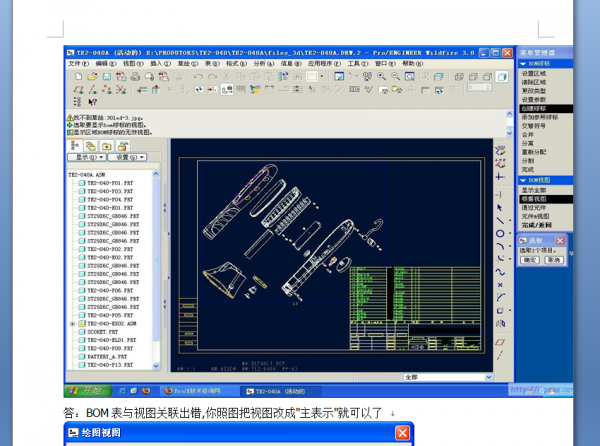Image resolution: width=600 pixels, height=446 pixels.
Task: Click the Save disk icon
Action: click(x=107, y=77)
